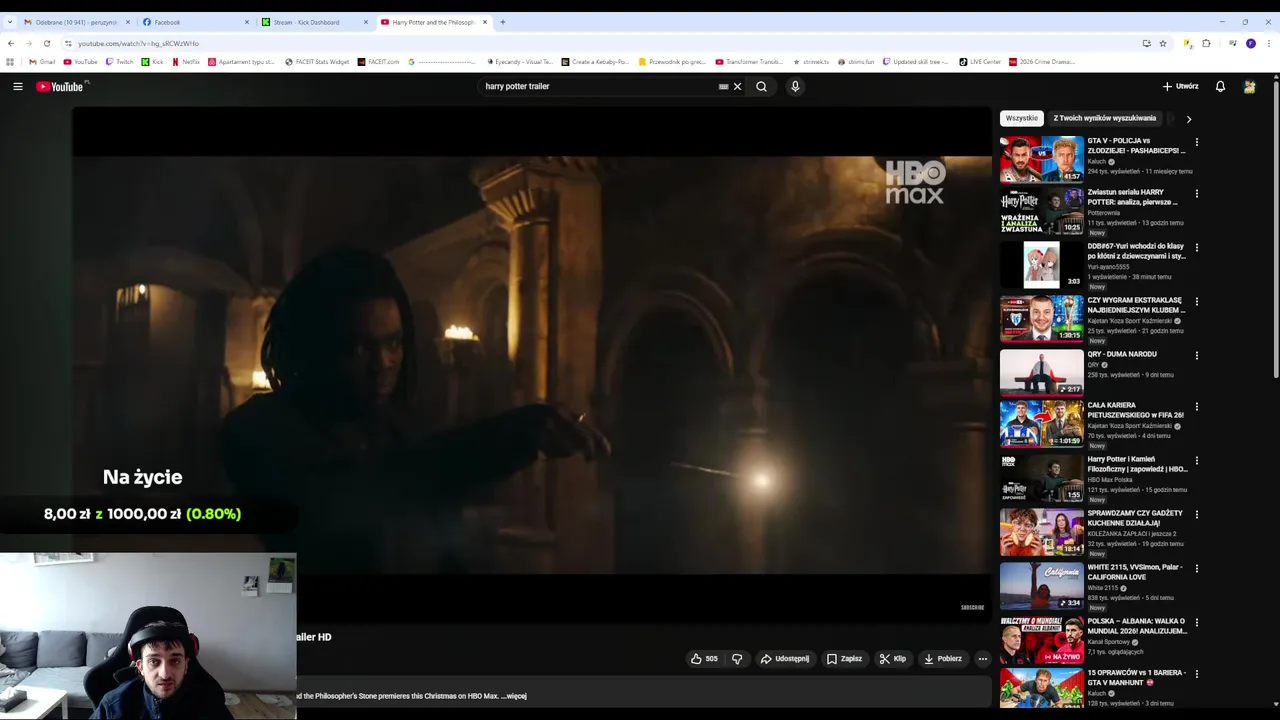
Task: Open the tab search dropdown arrow
Action: [9, 22]
